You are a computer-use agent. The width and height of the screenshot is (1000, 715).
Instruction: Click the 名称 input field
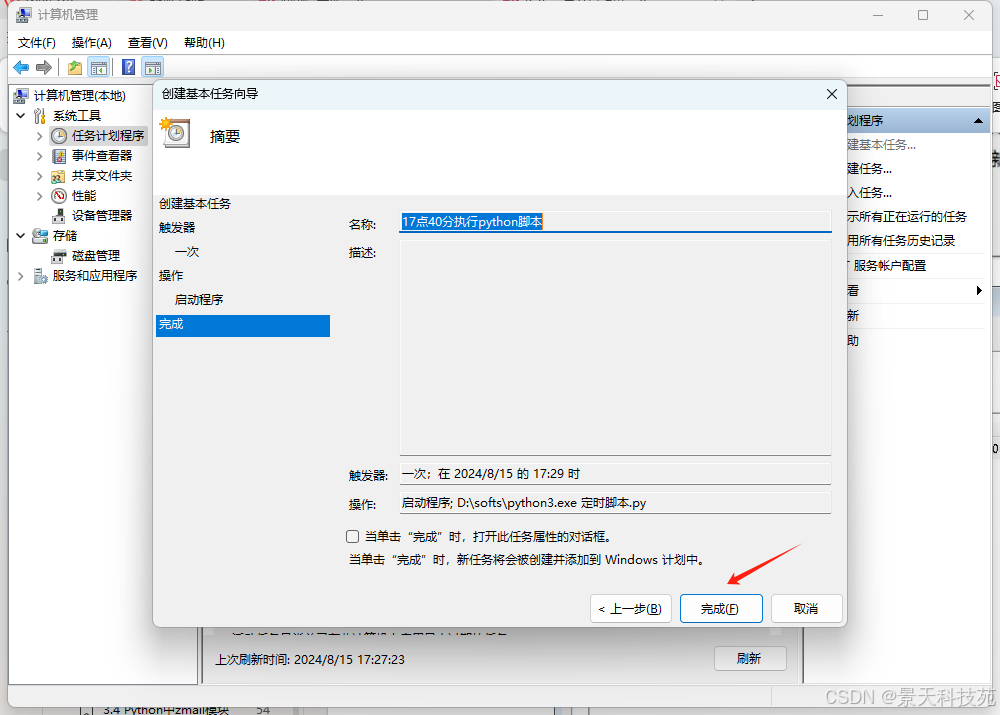point(615,222)
